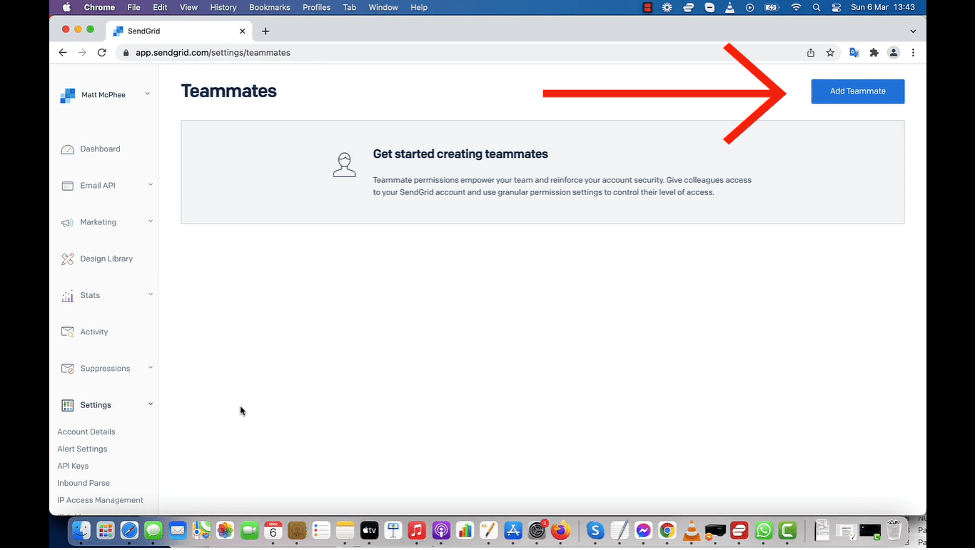Collapse the Settings chevron
The height and width of the screenshot is (550, 977).
coord(151,405)
